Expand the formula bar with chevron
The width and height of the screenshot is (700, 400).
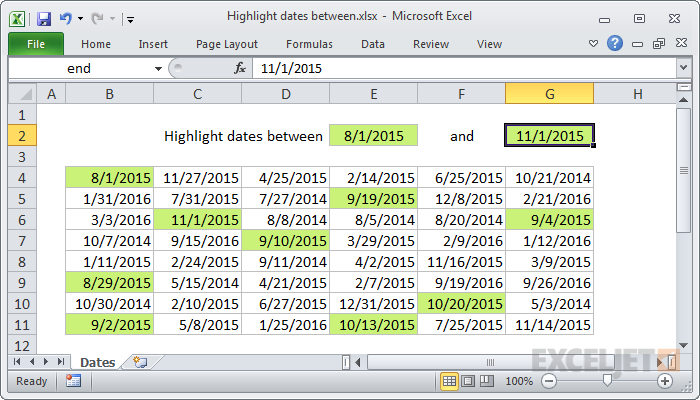point(683,68)
